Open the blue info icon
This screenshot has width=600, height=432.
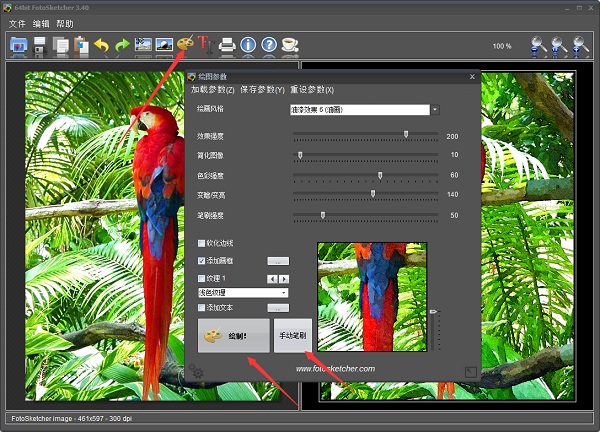(248, 45)
